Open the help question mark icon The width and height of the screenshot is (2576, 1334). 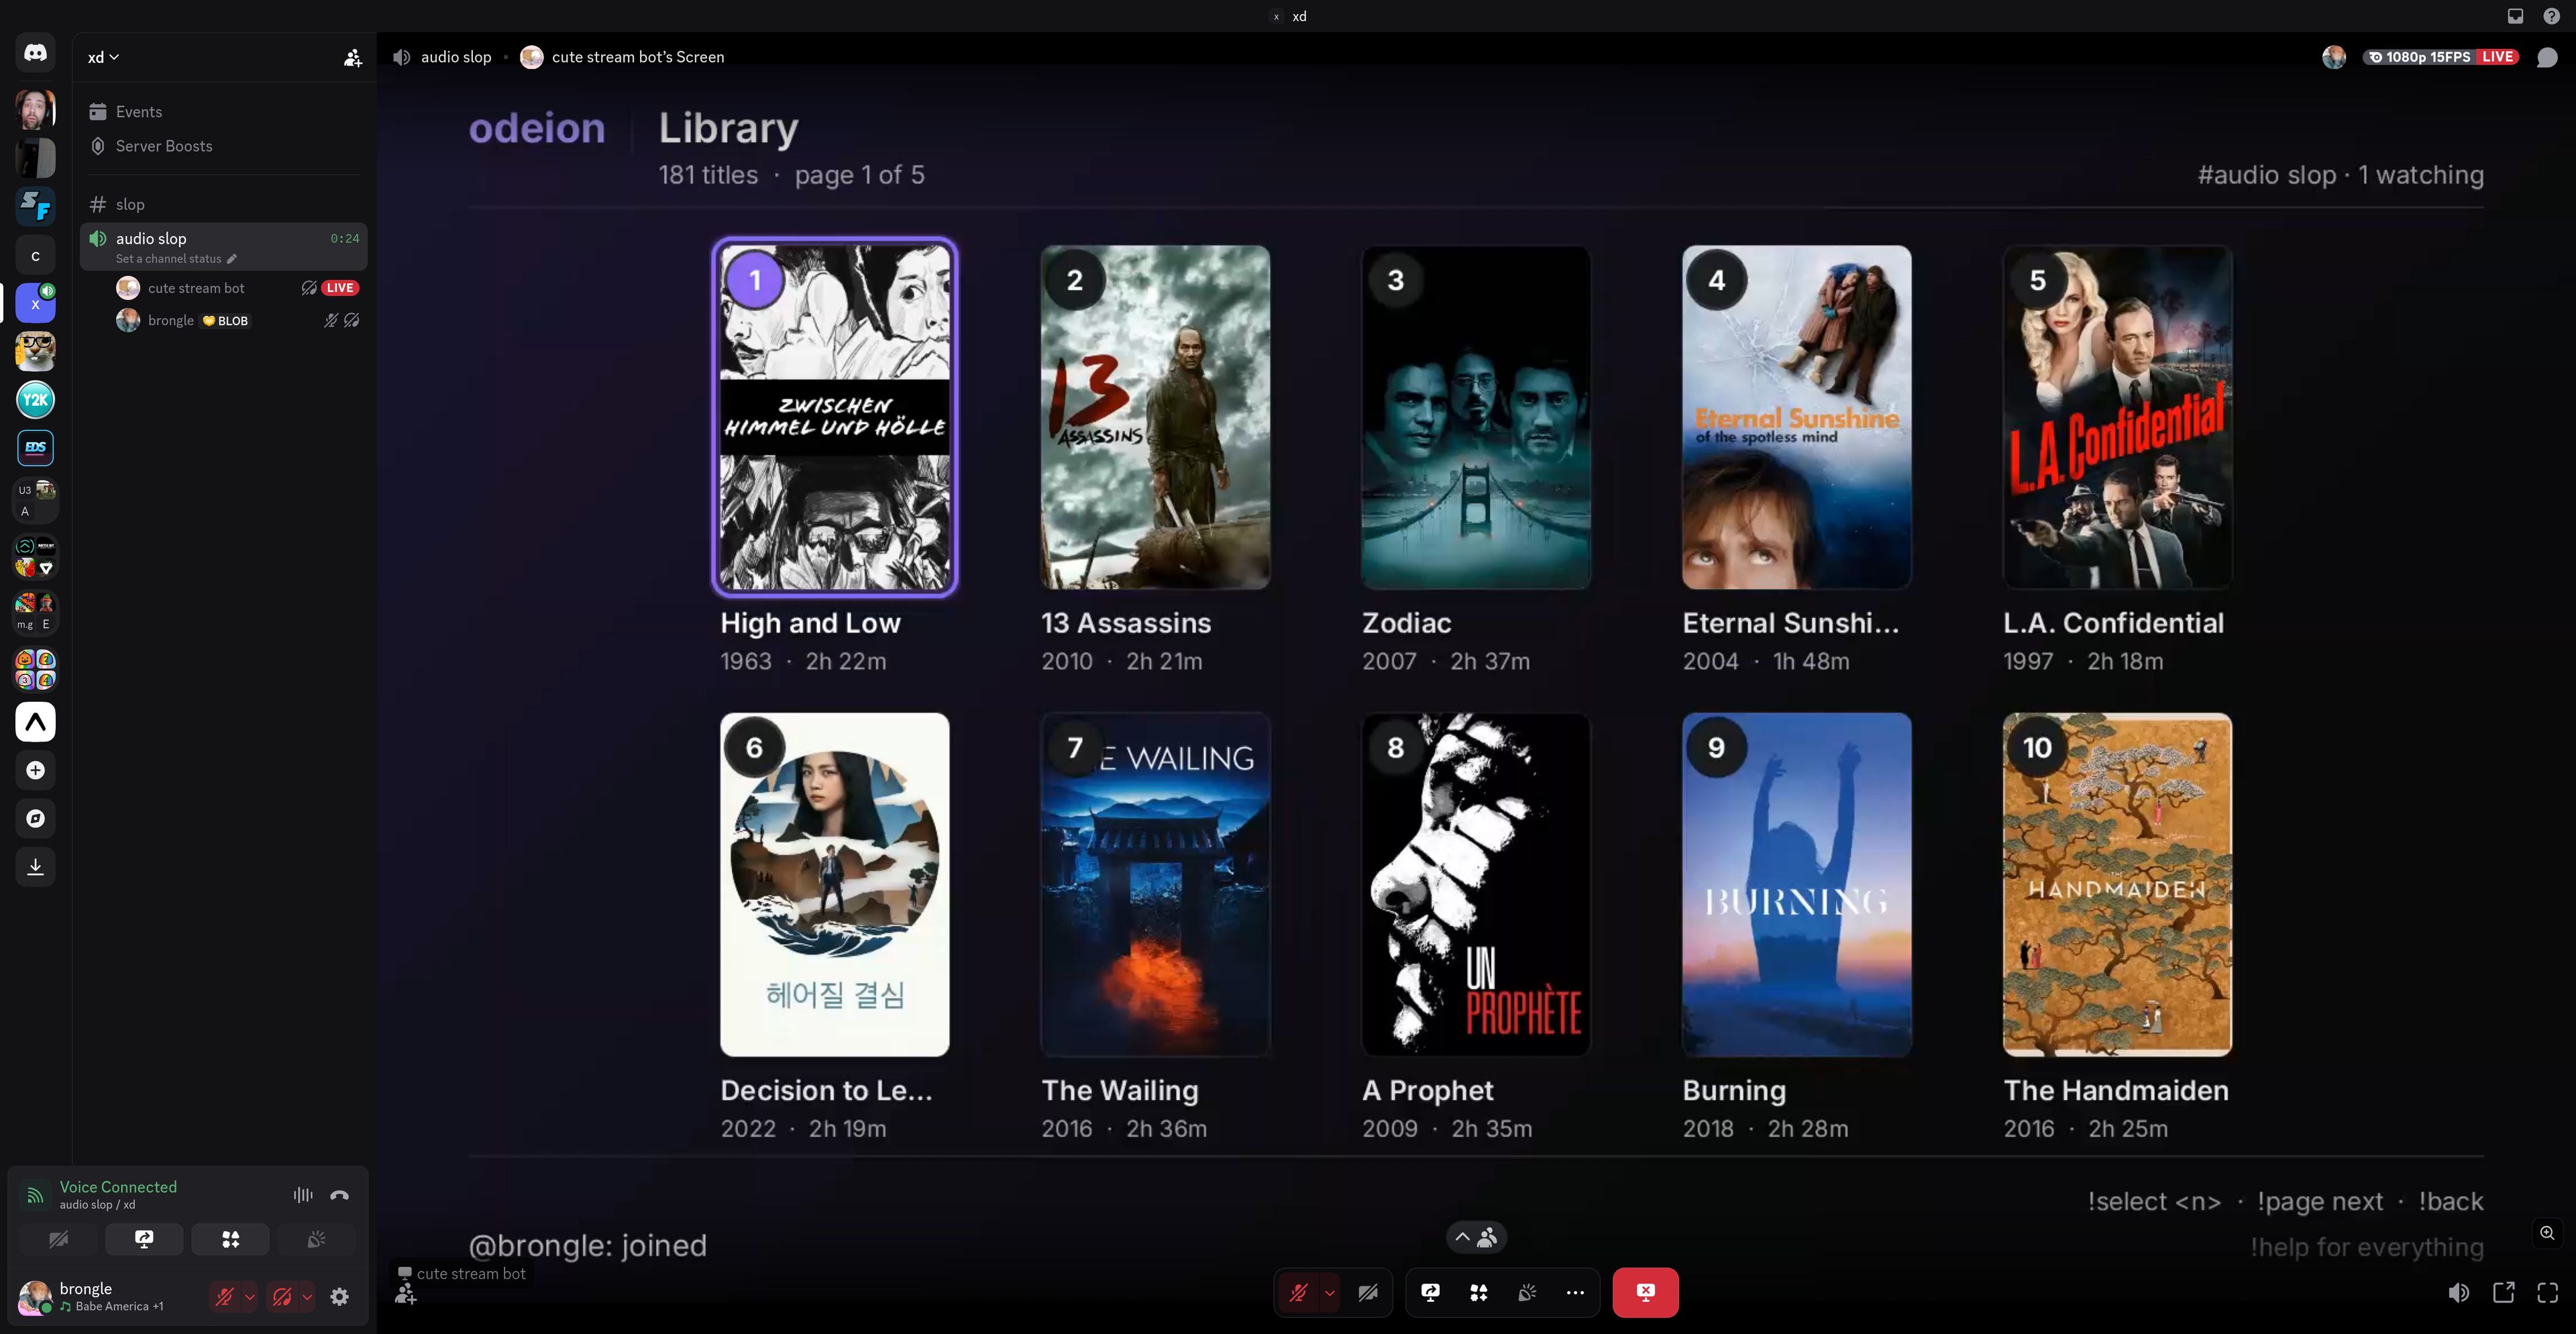click(x=2551, y=16)
